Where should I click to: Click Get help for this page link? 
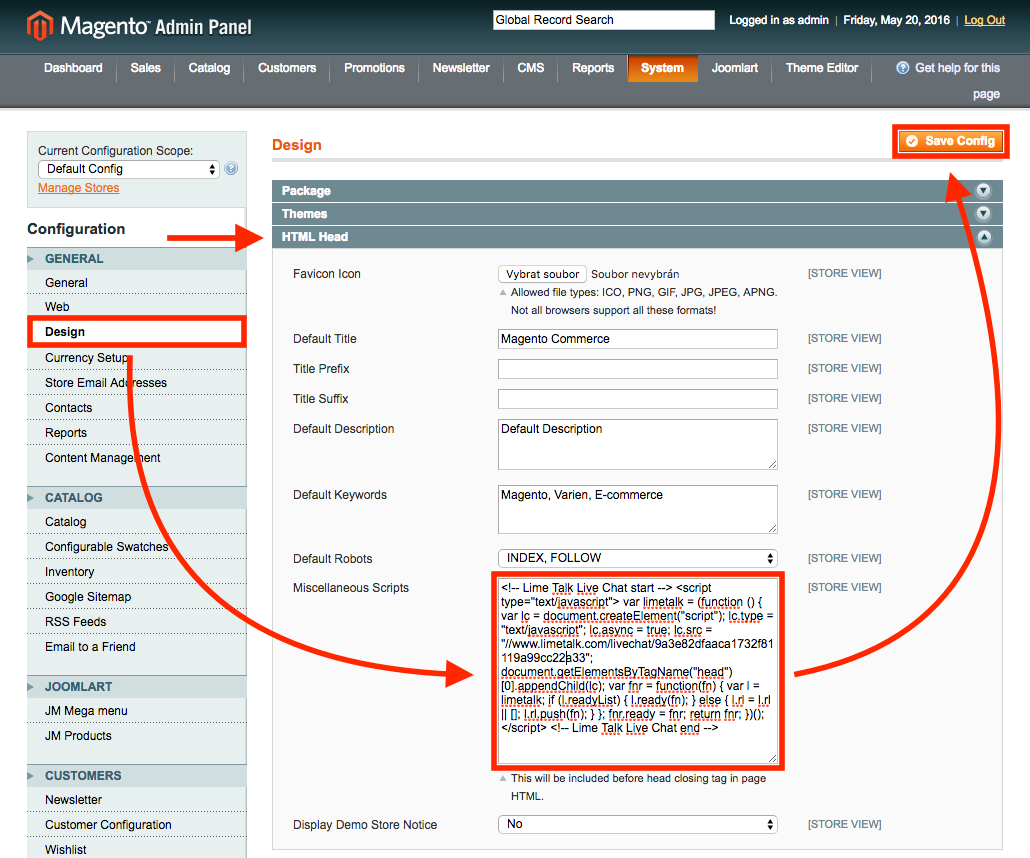957,81
